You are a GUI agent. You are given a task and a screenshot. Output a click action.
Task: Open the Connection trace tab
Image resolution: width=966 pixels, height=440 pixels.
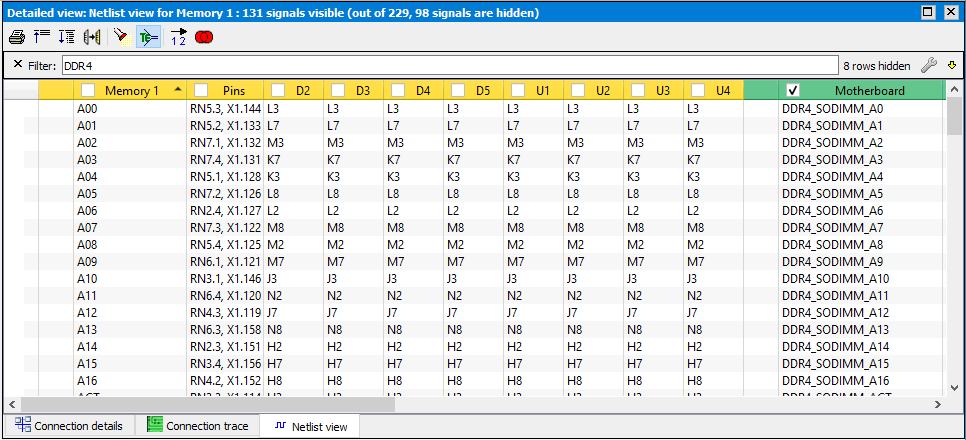click(196, 426)
